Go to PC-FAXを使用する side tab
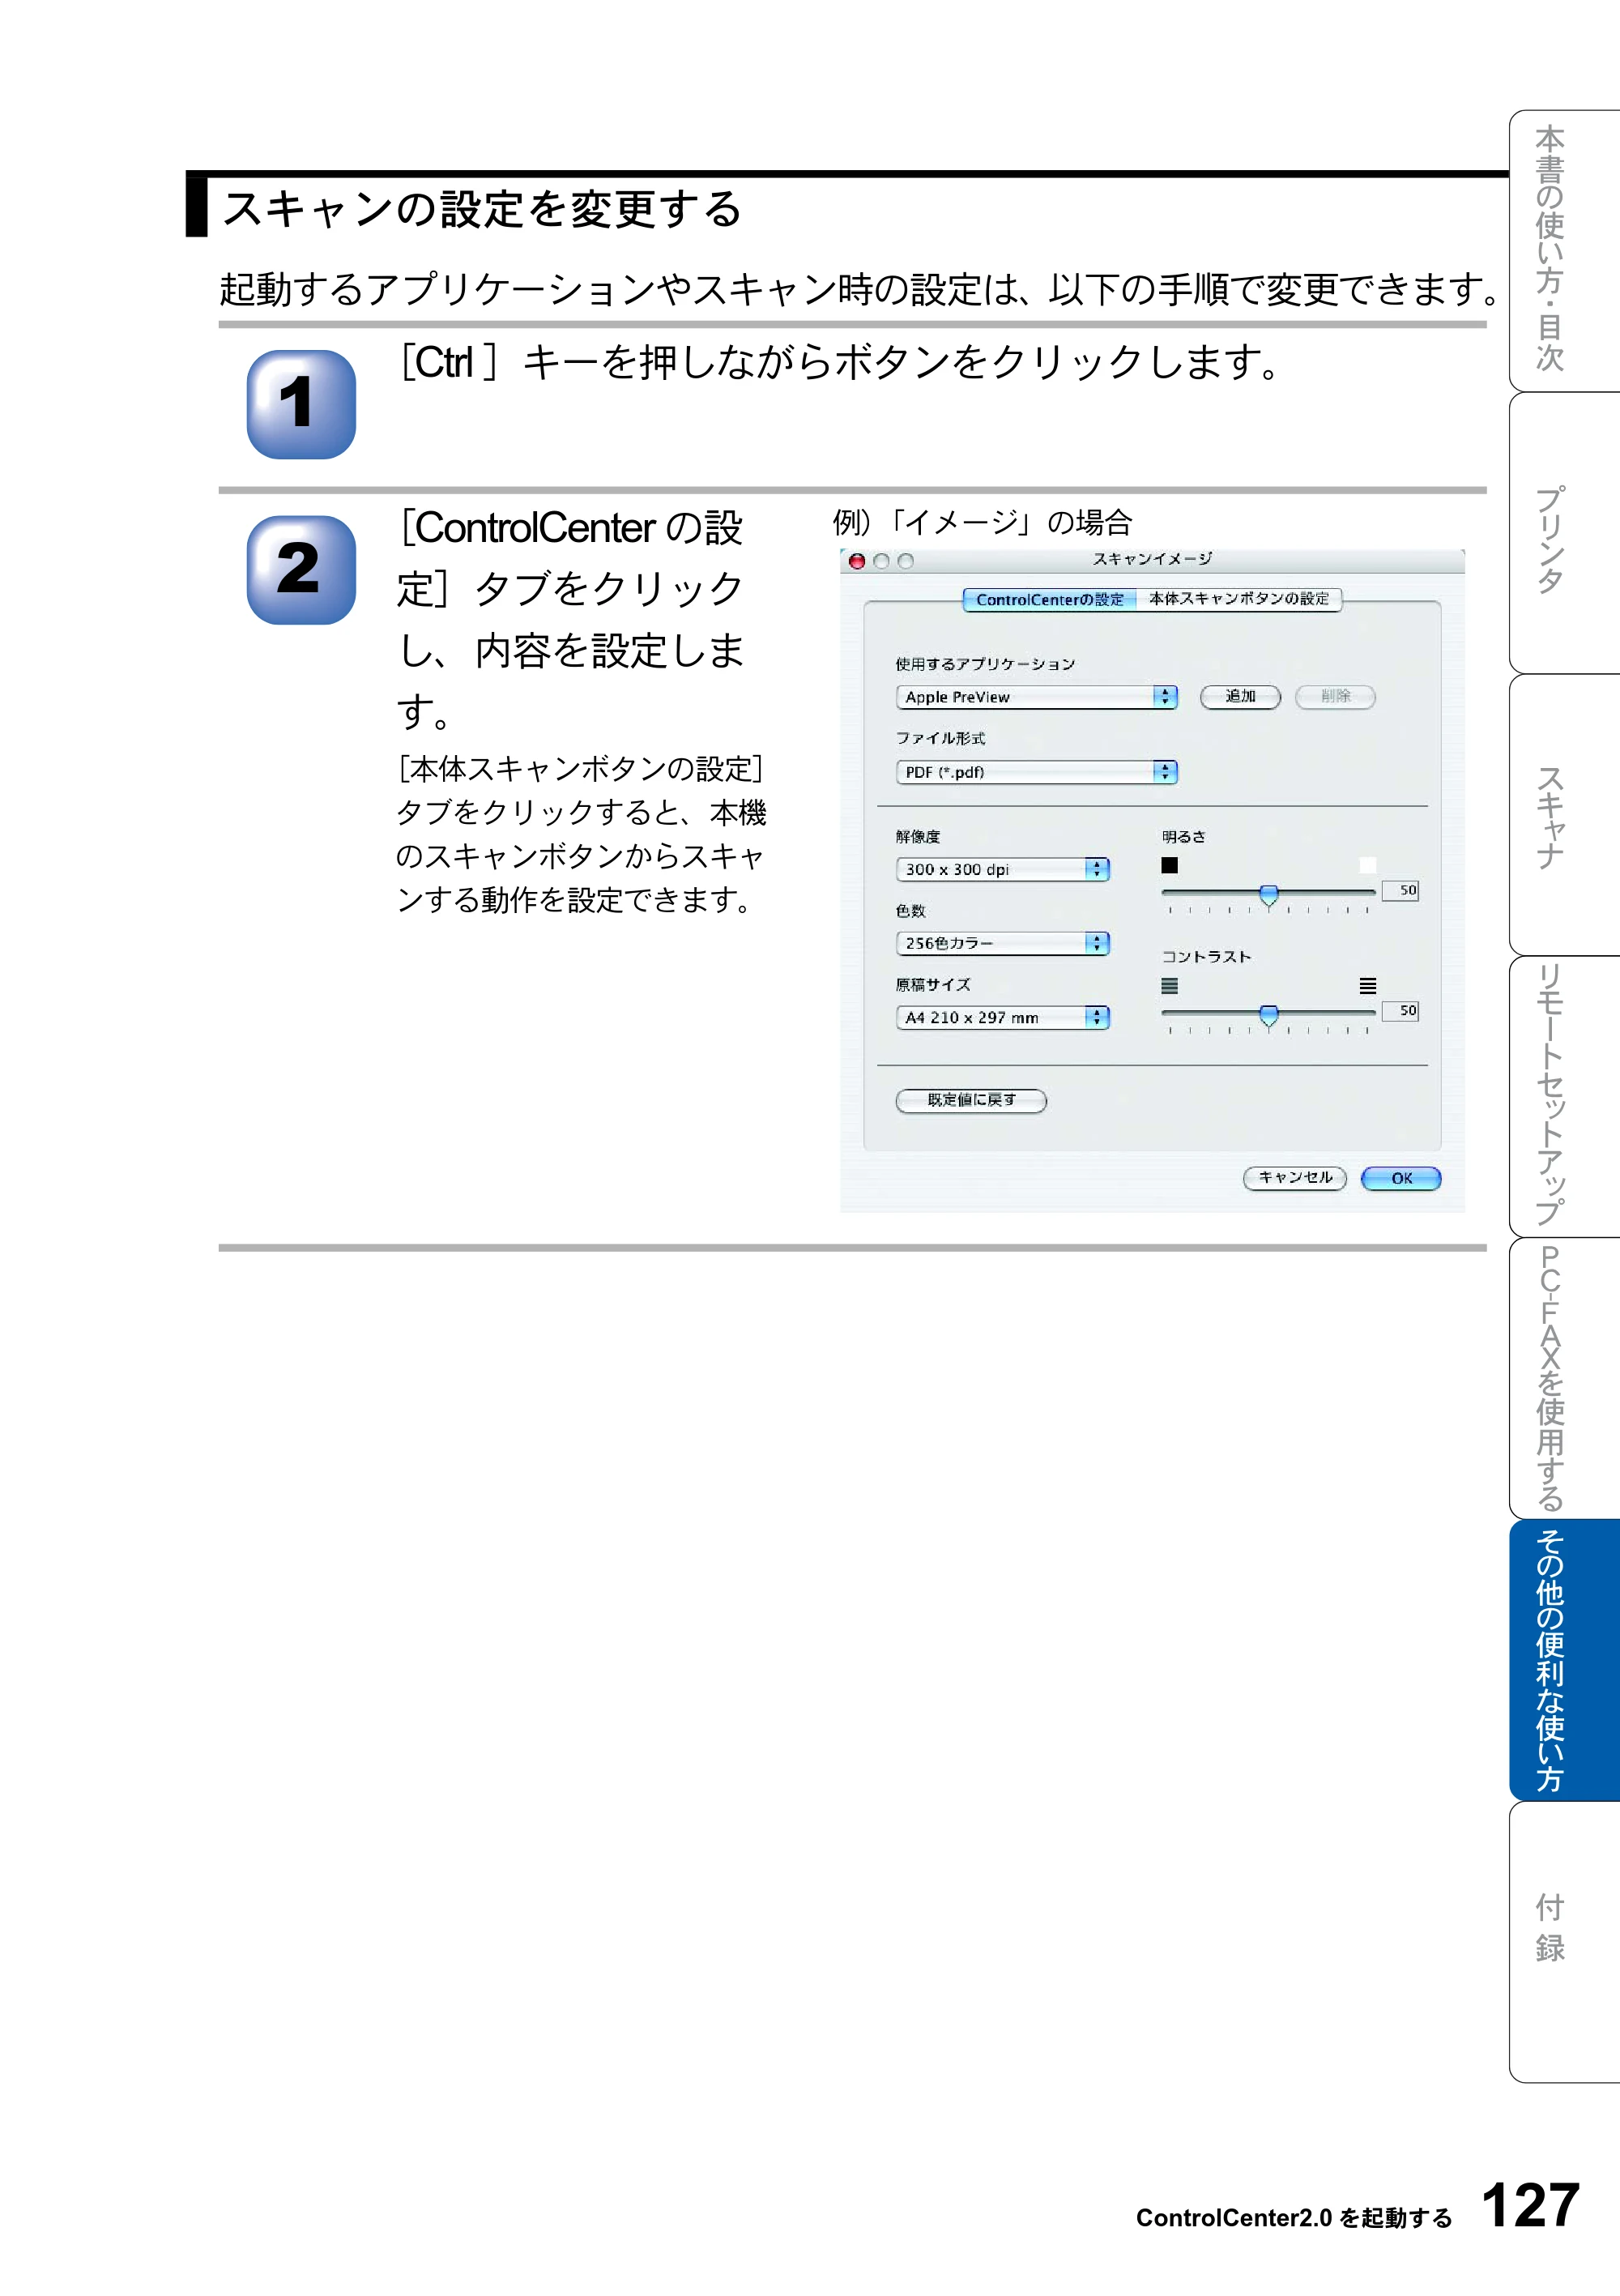 [1564, 1378]
